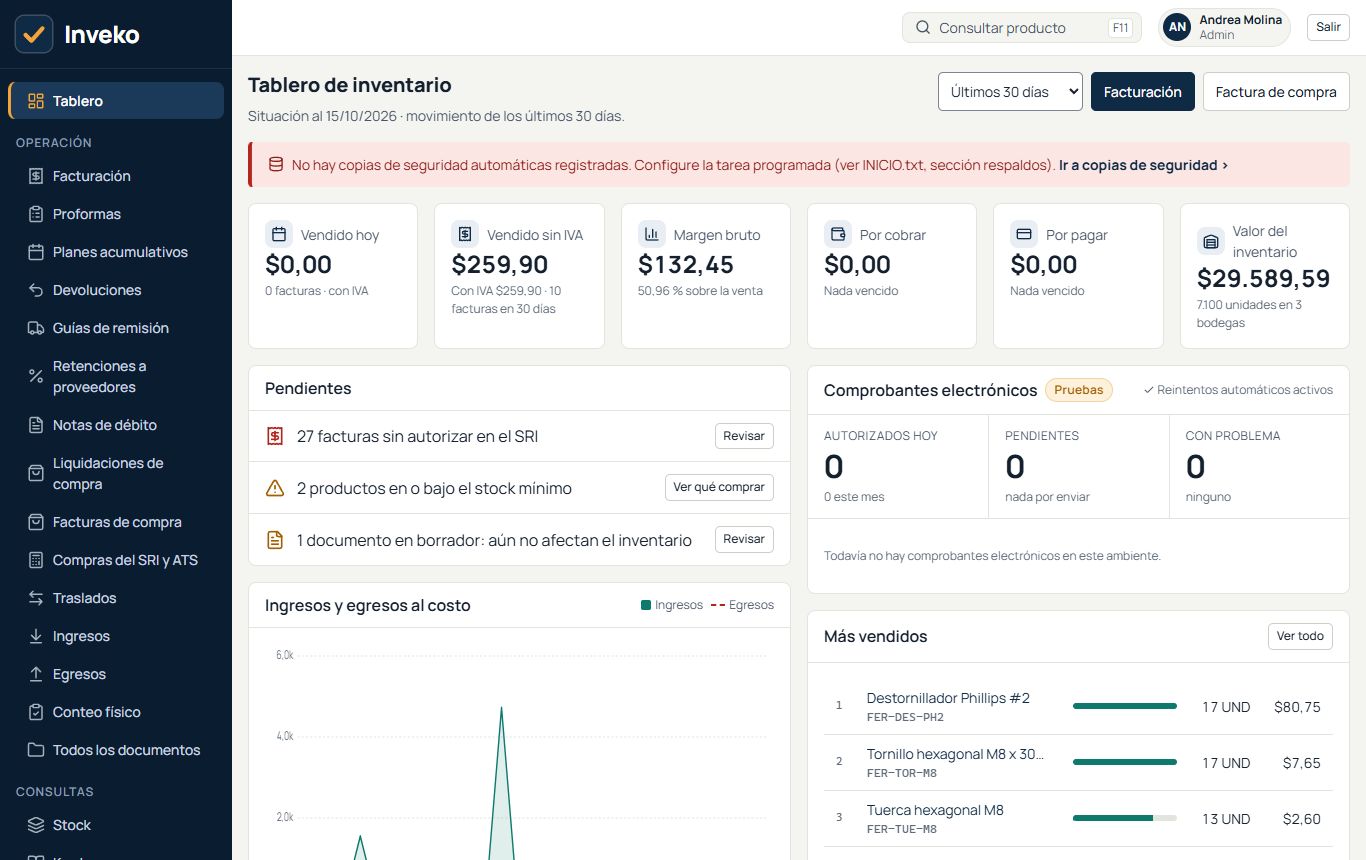The height and width of the screenshot is (860, 1366).
Task: Click Revisar for documento en borrador
Action: click(744, 539)
